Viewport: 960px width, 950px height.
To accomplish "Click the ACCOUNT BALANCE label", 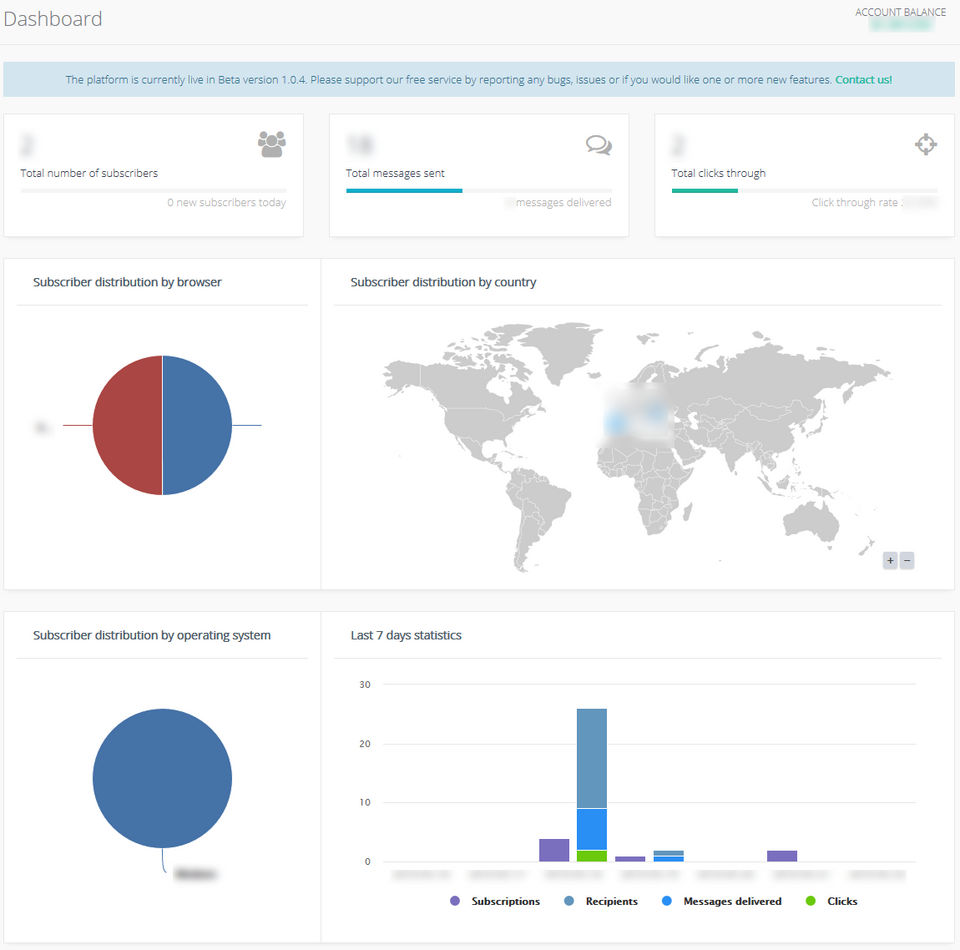I will tap(900, 12).
